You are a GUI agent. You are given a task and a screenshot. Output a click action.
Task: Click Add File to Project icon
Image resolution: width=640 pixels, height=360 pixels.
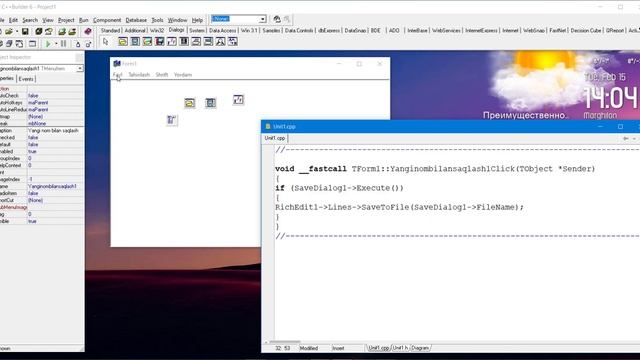tap(62, 31)
